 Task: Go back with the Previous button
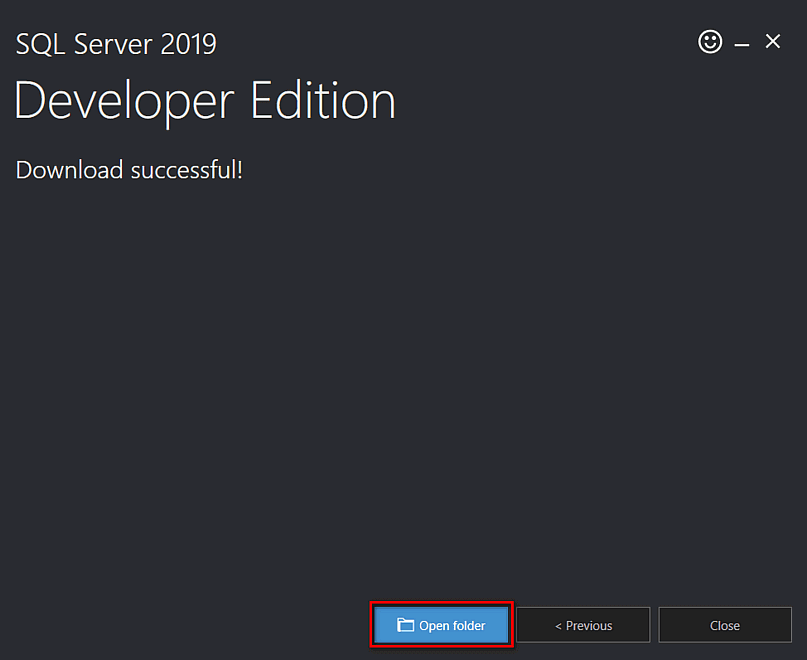[583, 625]
